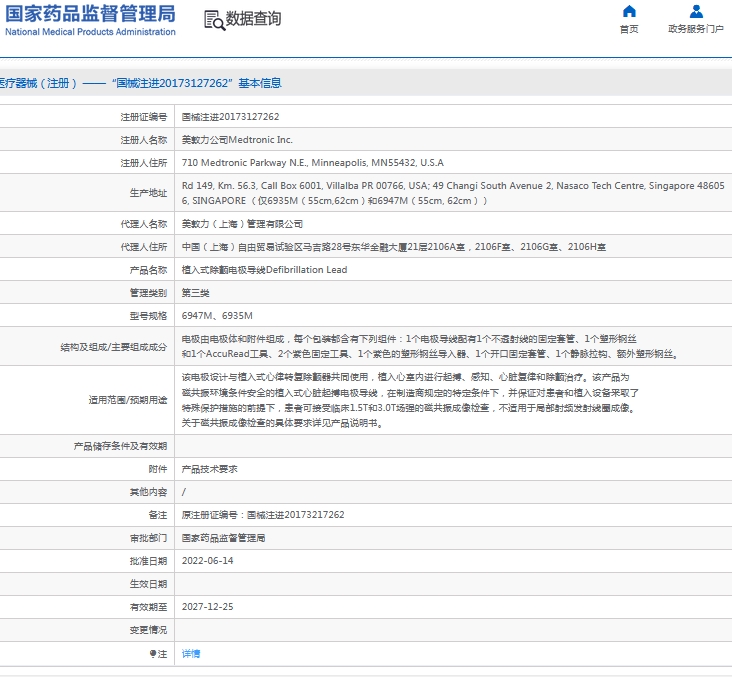Image resolution: width=732 pixels, height=677 pixels.
Task: Select remark 原注册证编号：国械注进20173217262
Action: 263,515
